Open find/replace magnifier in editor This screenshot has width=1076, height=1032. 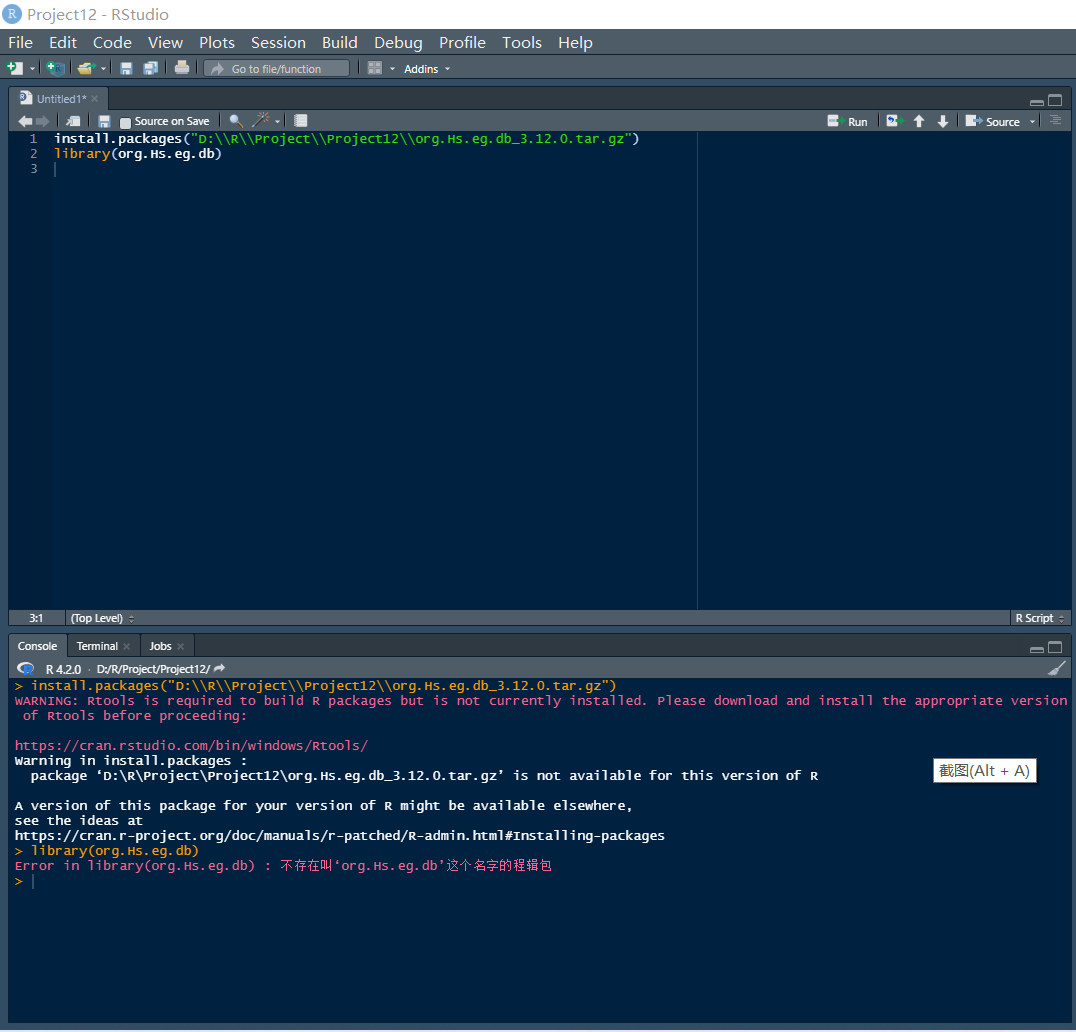tap(236, 121)
